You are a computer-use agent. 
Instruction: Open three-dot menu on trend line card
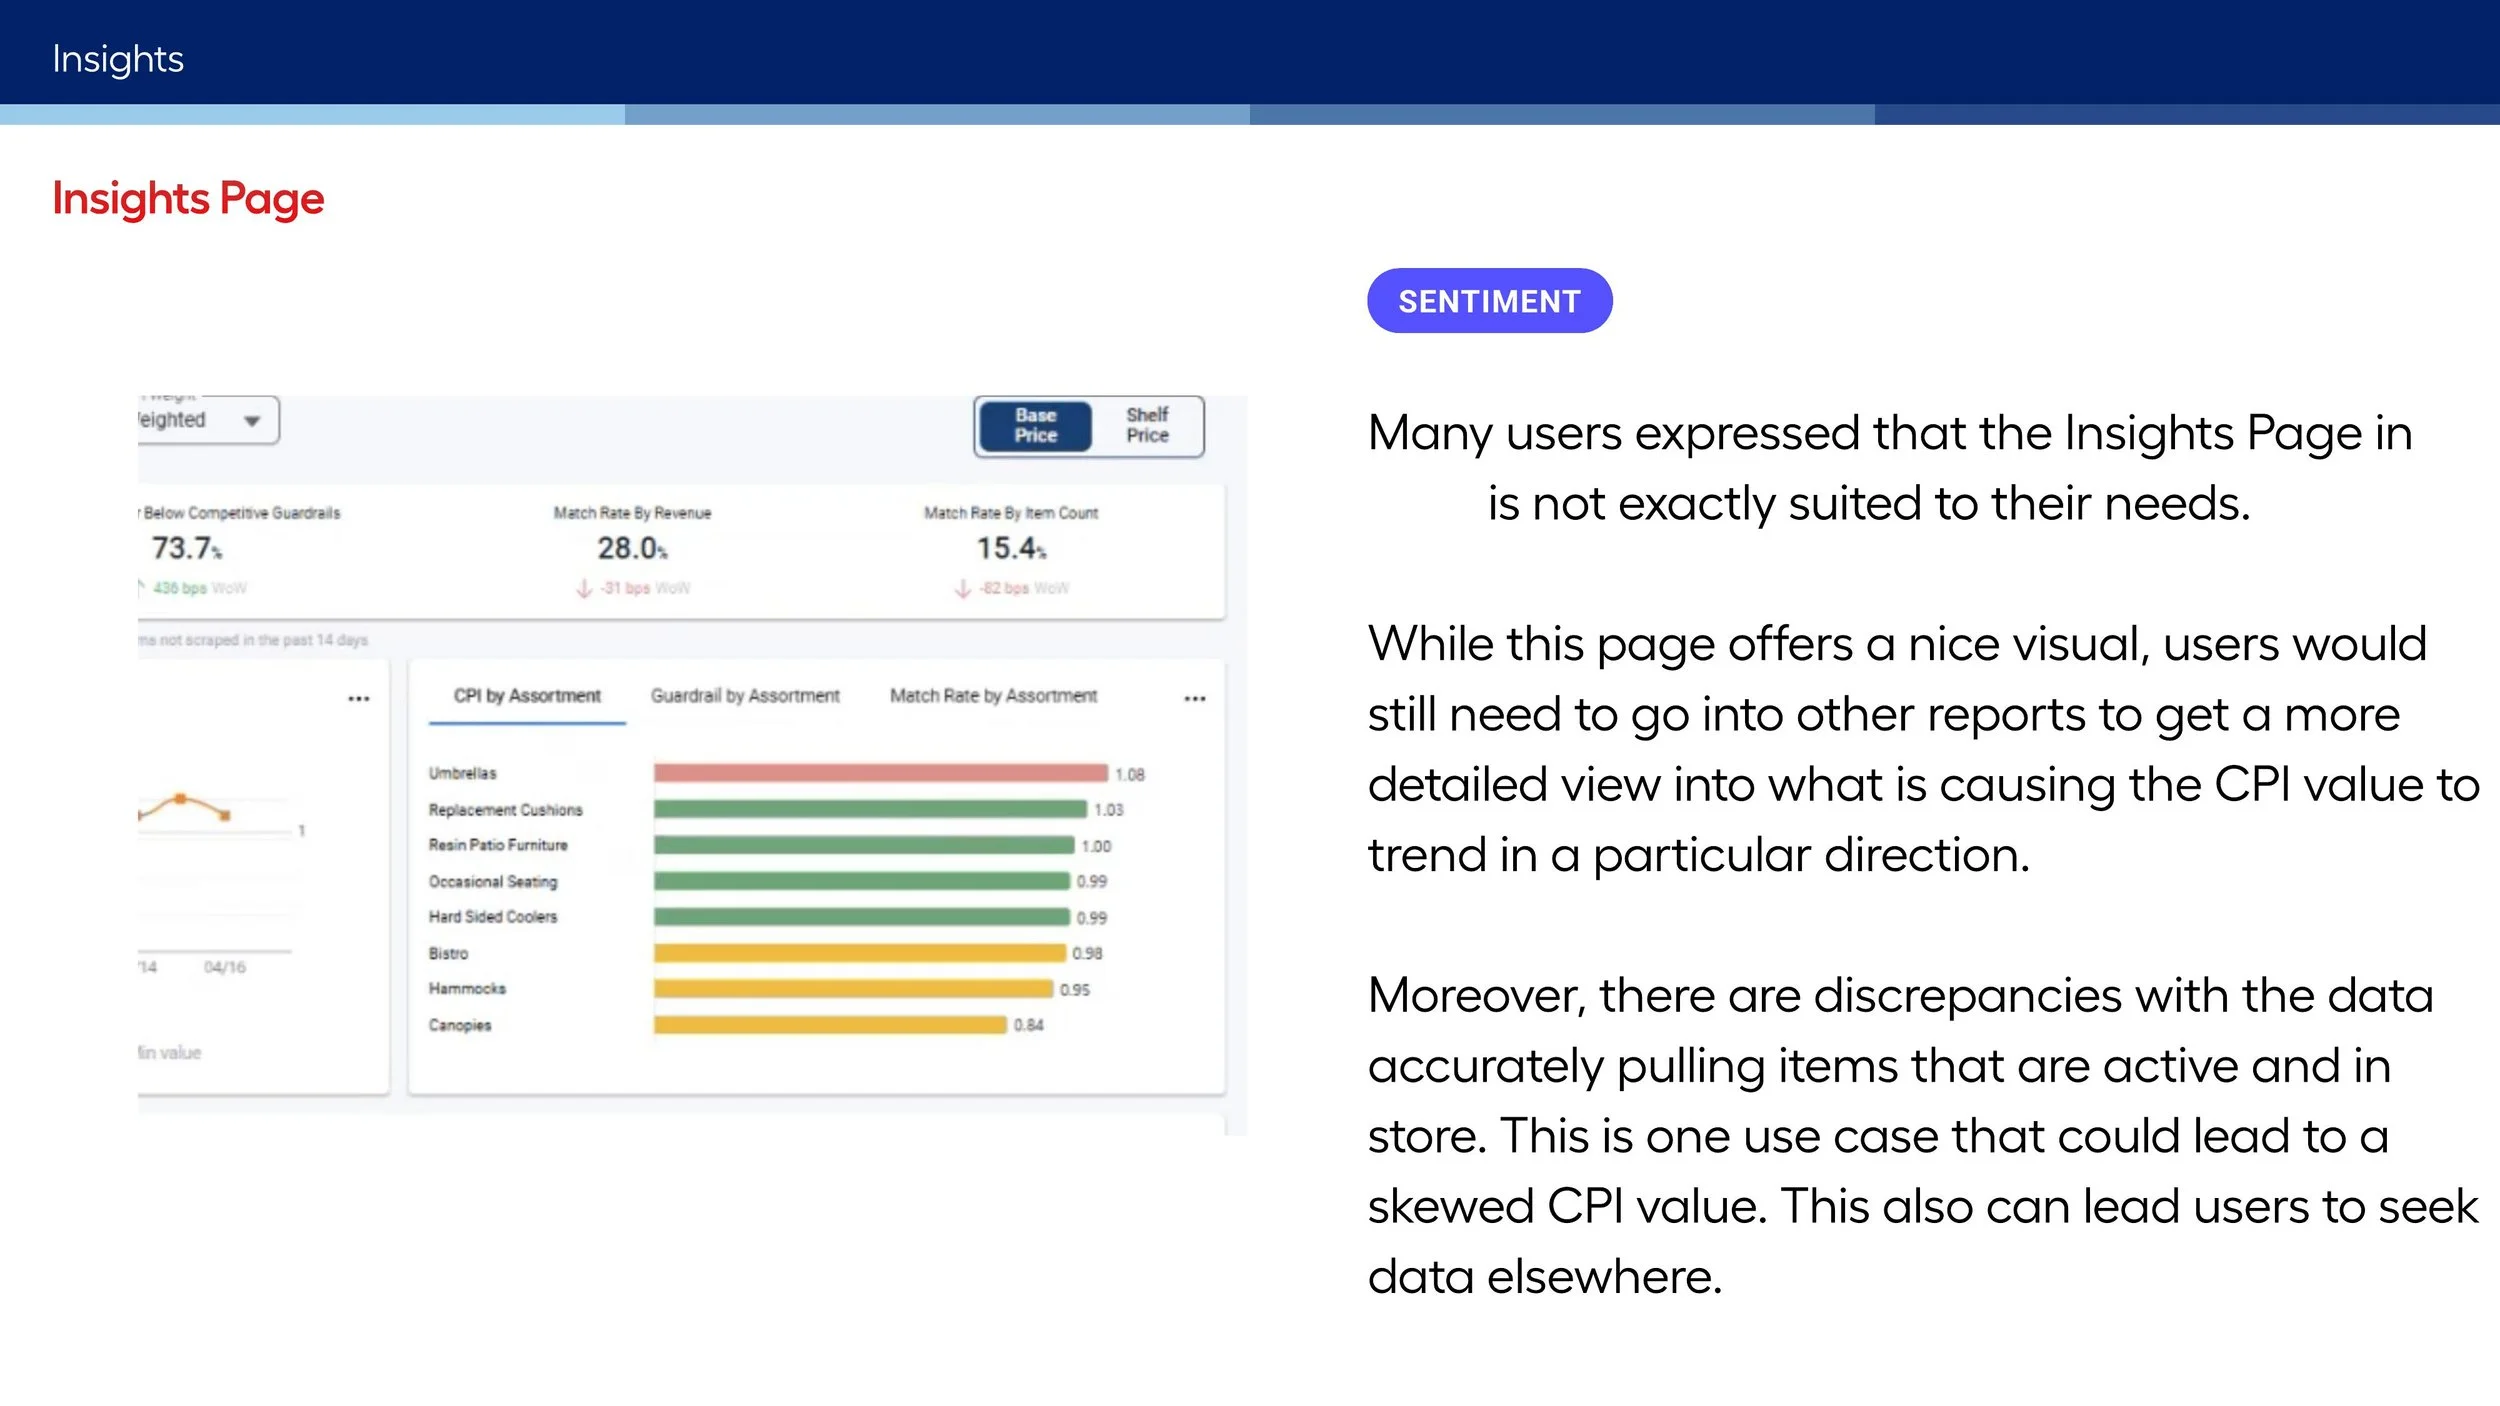pos(358,699)
